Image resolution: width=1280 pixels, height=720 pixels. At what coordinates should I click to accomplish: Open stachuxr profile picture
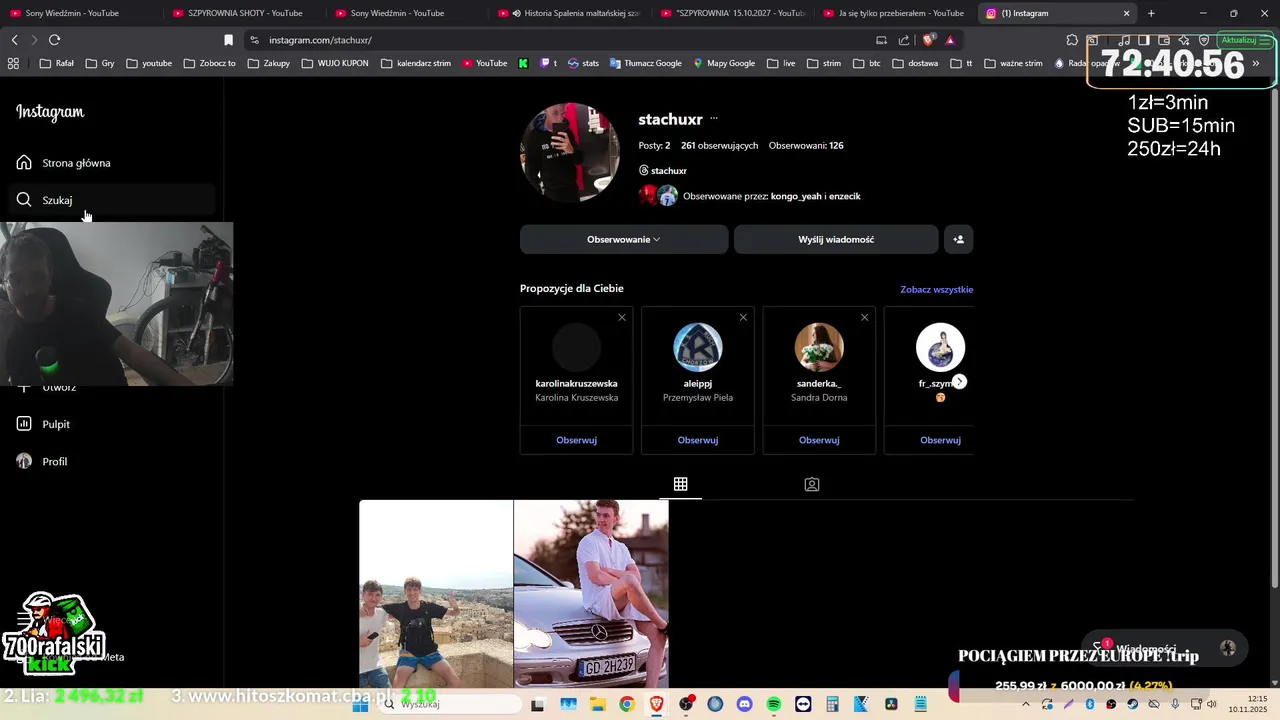pos(570,152)
